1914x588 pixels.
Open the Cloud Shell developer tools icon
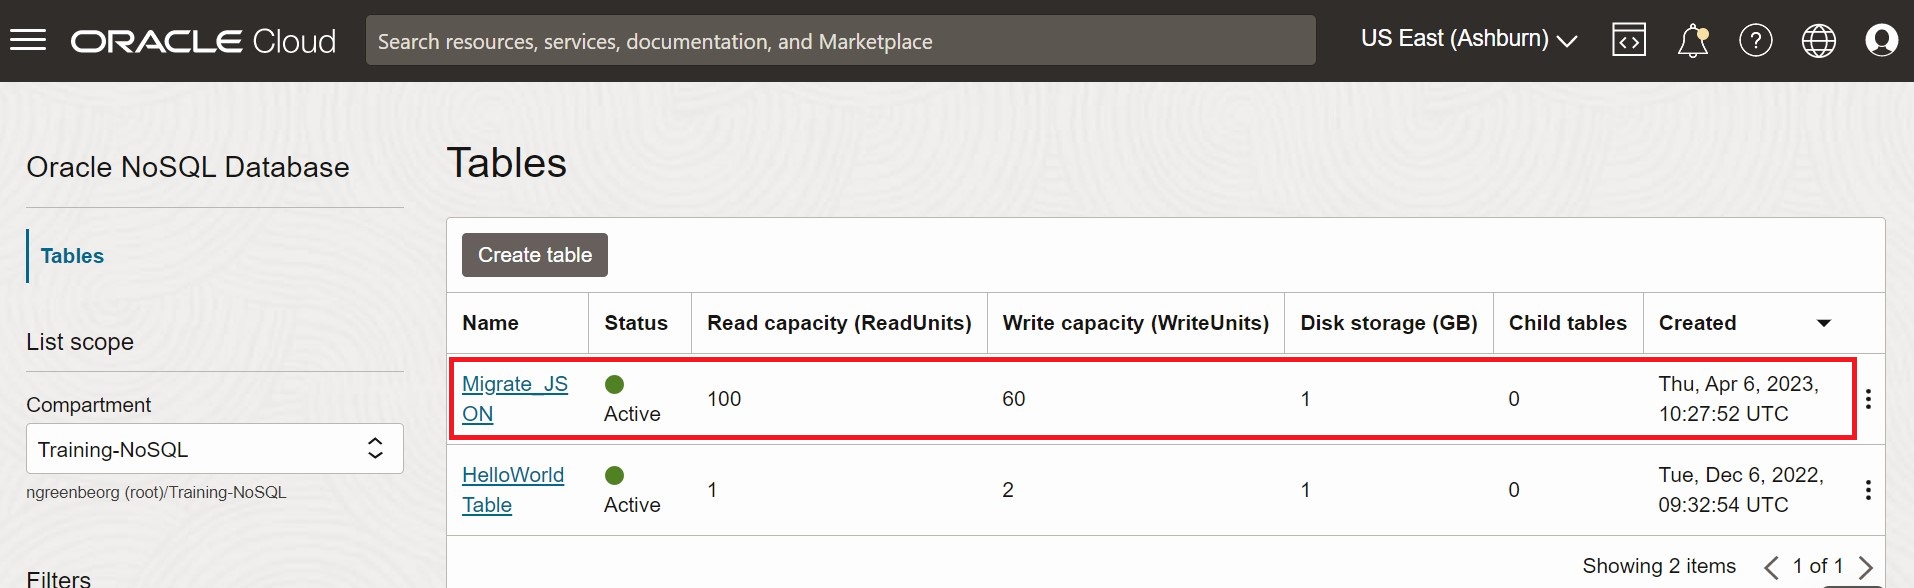click(1629, 40)
